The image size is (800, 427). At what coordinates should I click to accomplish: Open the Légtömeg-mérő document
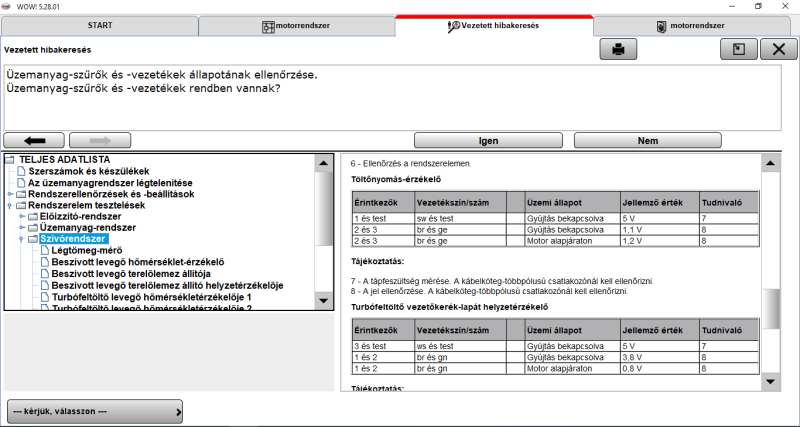point(87,250)
